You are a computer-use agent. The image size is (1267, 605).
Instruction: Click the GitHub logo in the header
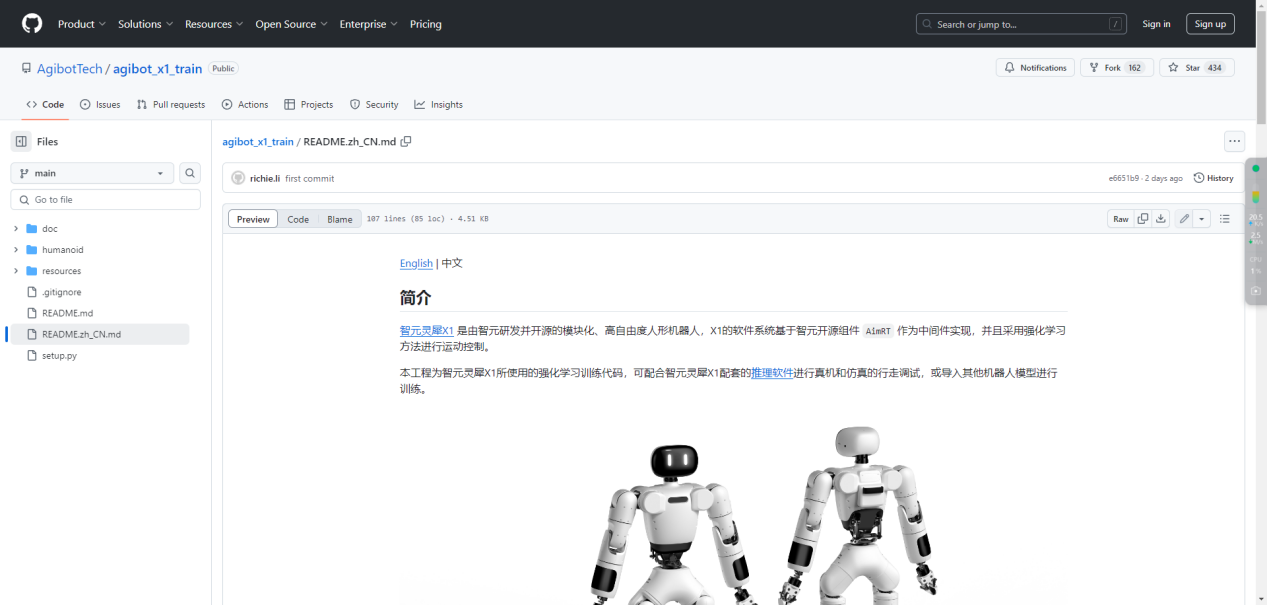(32, 24)
